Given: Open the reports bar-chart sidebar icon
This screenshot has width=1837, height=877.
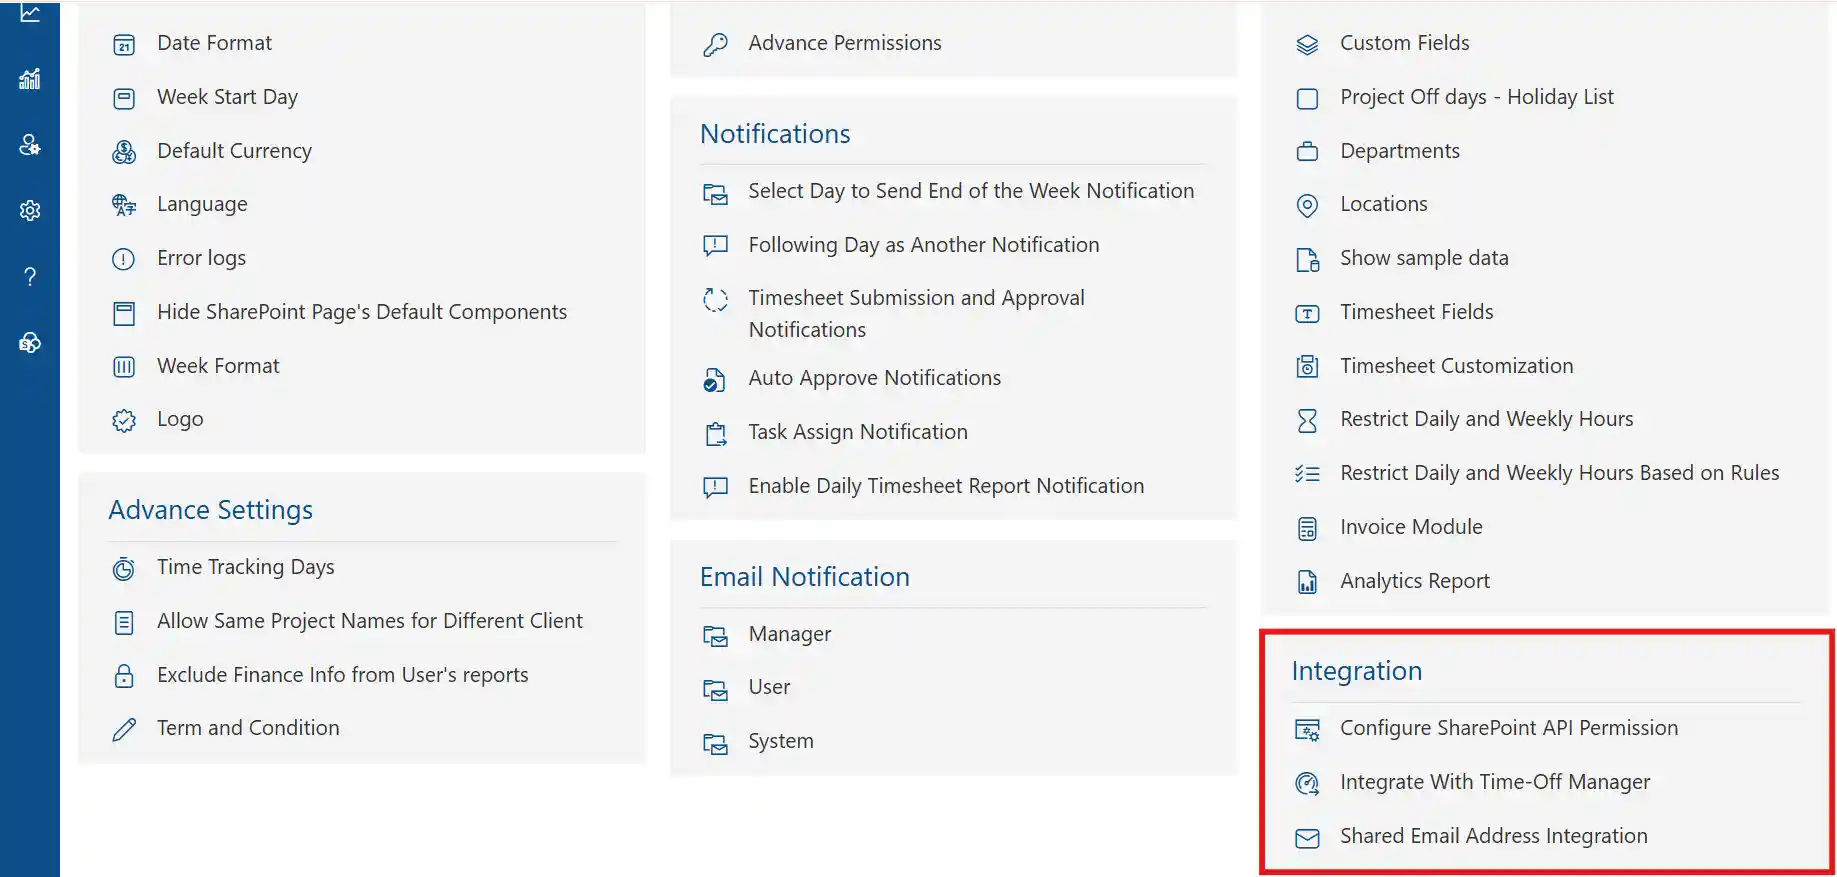Looking at the screenshot, I should 30,79.
